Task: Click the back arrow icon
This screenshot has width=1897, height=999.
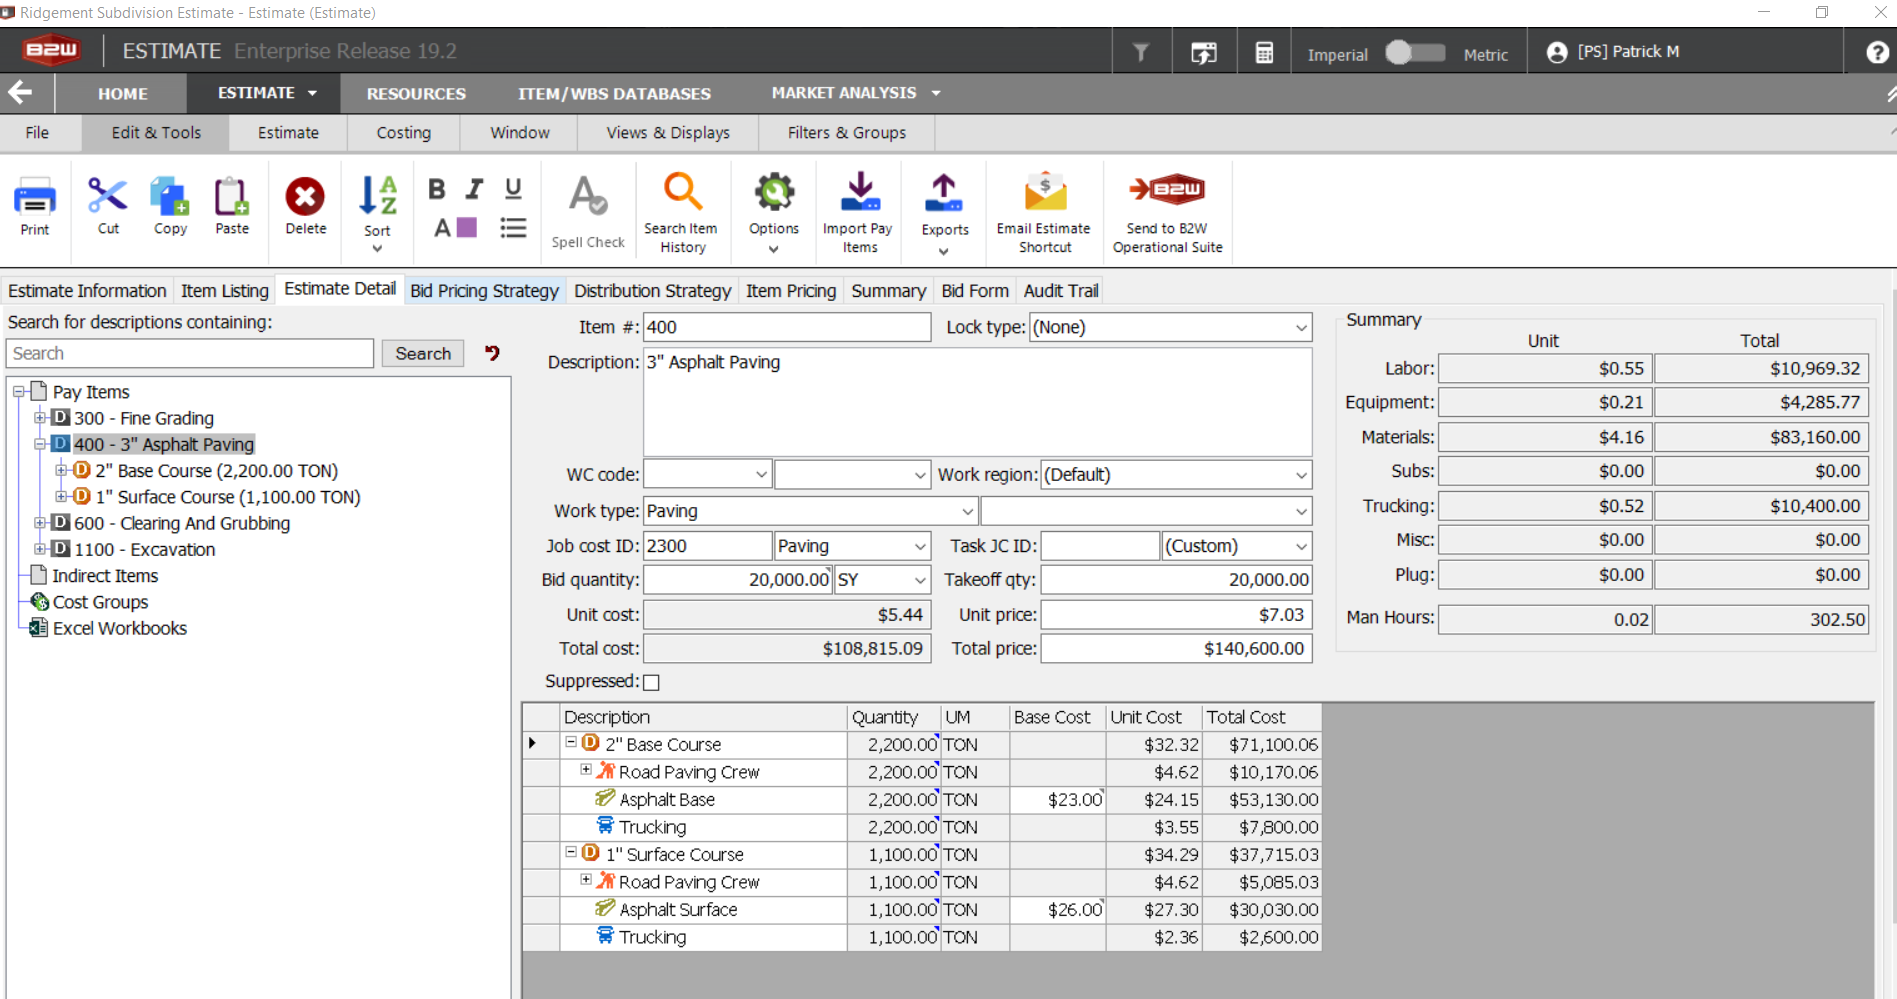Action: (x=20, y=93)
